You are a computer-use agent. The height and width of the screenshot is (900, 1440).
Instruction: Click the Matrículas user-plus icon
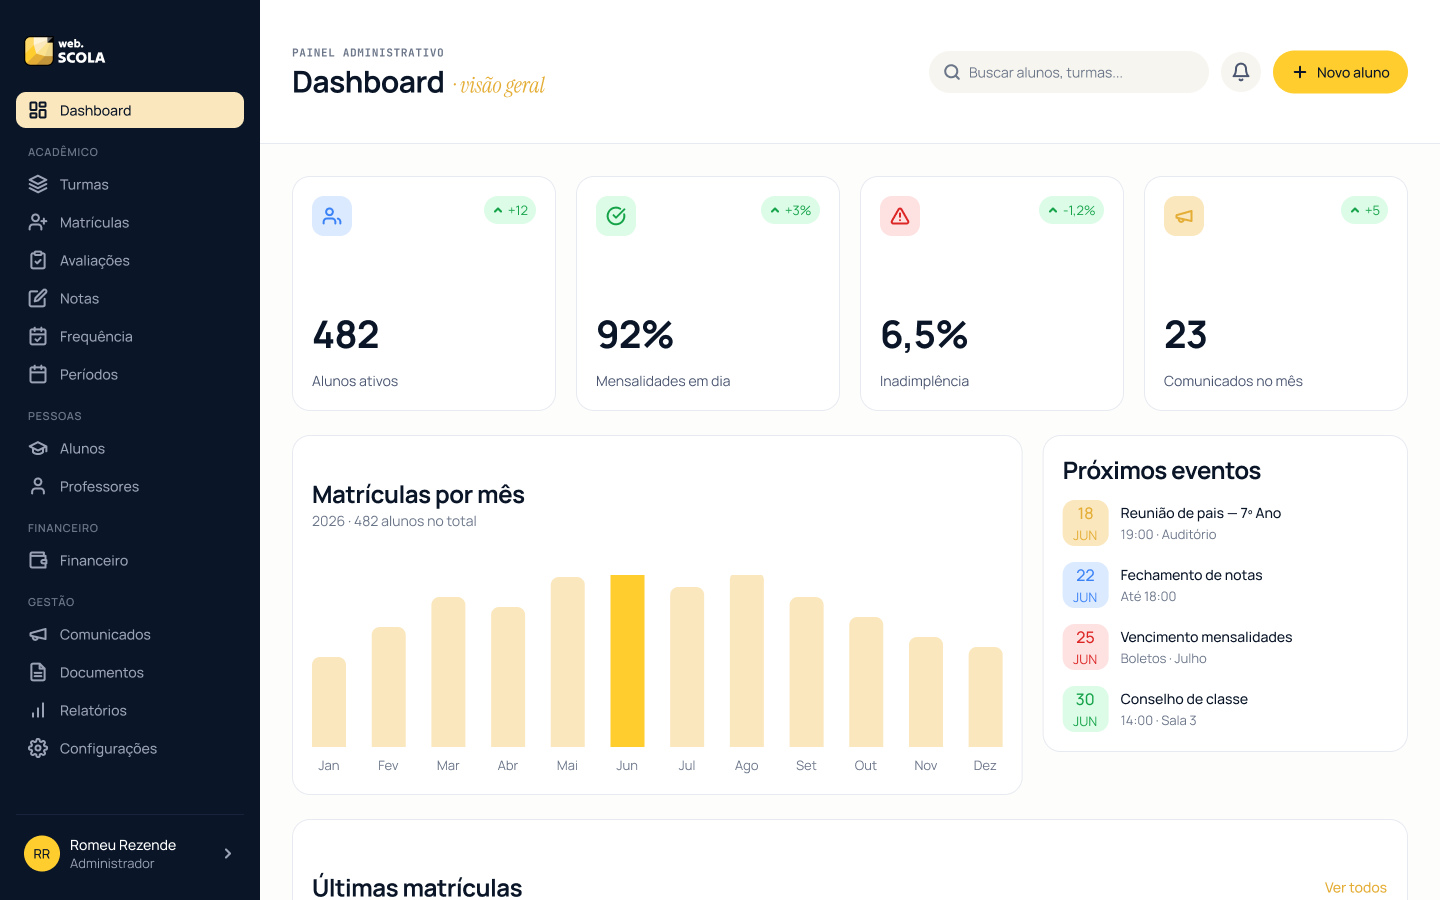coord(38,222)
